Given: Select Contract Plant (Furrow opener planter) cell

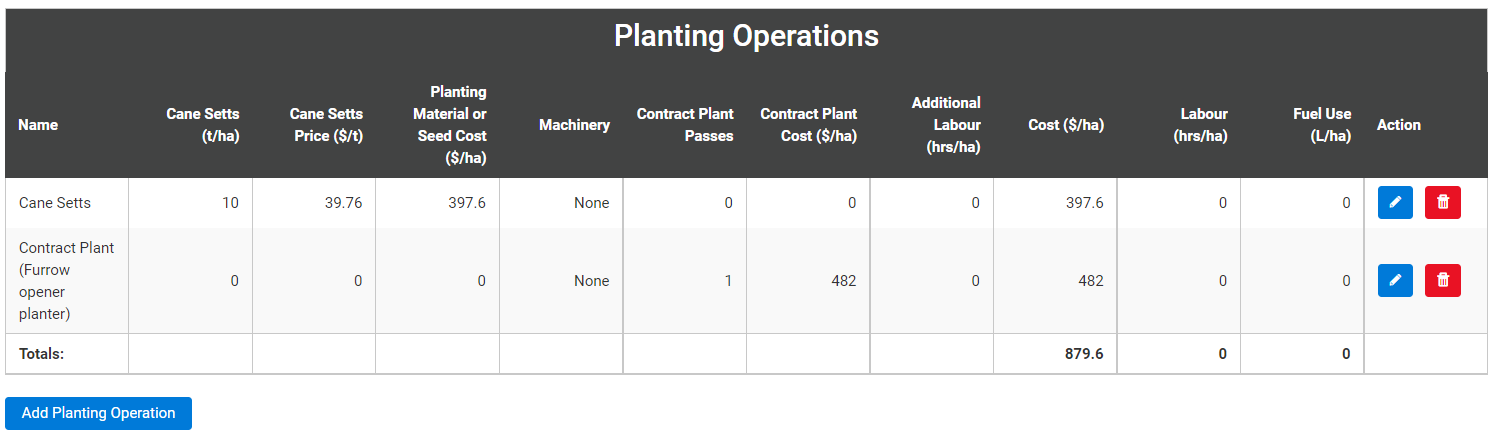Looking at the screenshot, I should 66,281.
